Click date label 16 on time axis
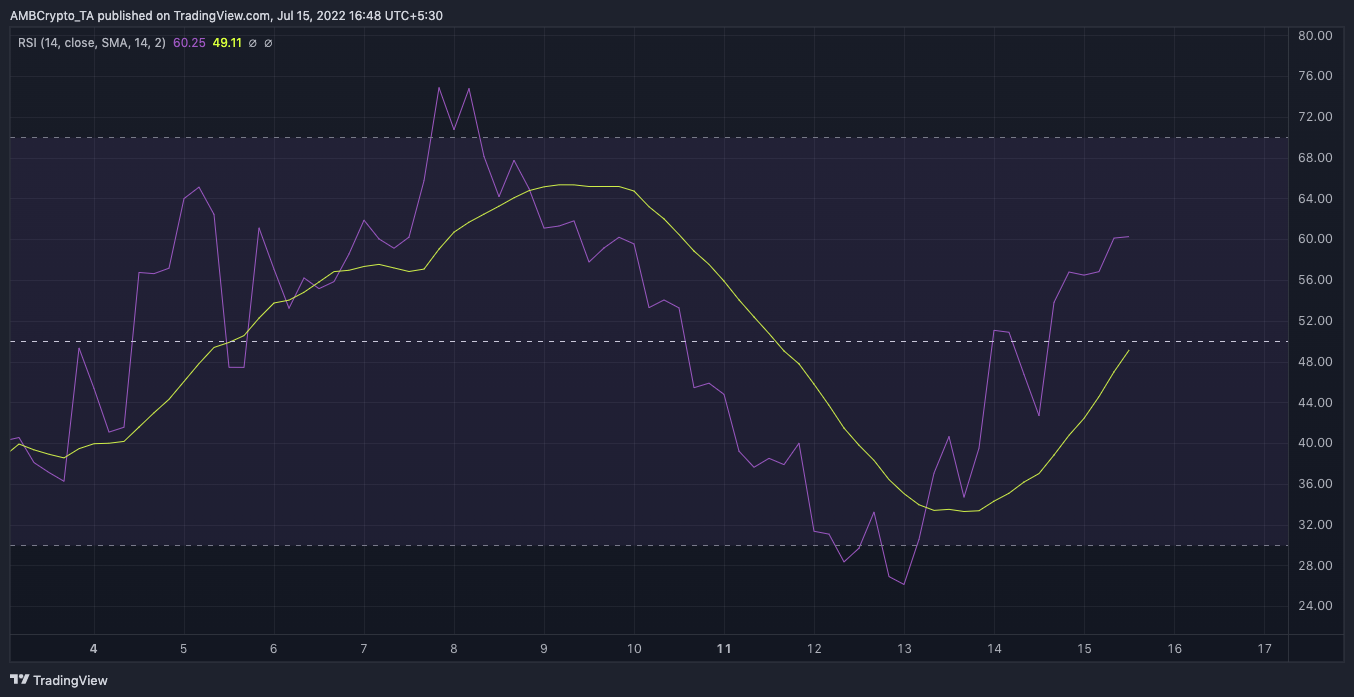The image size is (1354, 697). 1174,649
